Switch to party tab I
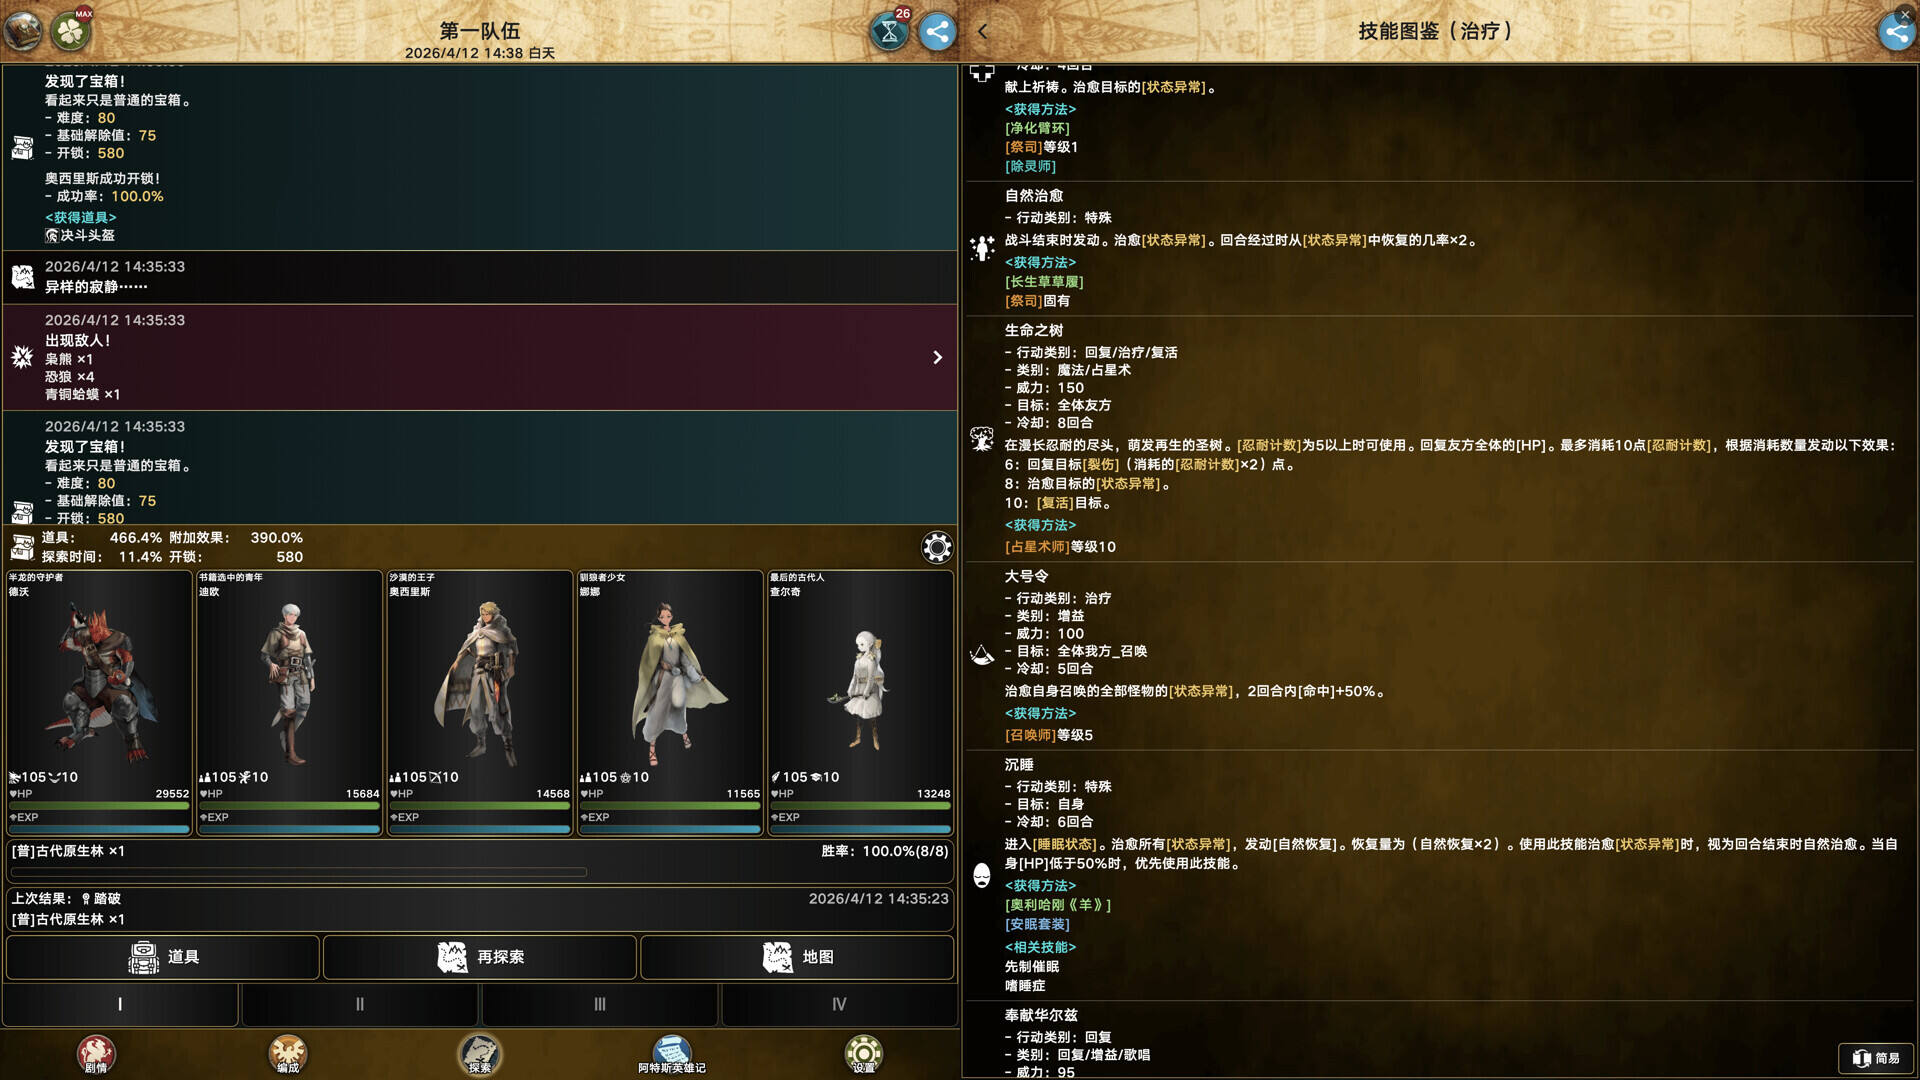Screen dimensions: 1920x1080 [120, 1004]
